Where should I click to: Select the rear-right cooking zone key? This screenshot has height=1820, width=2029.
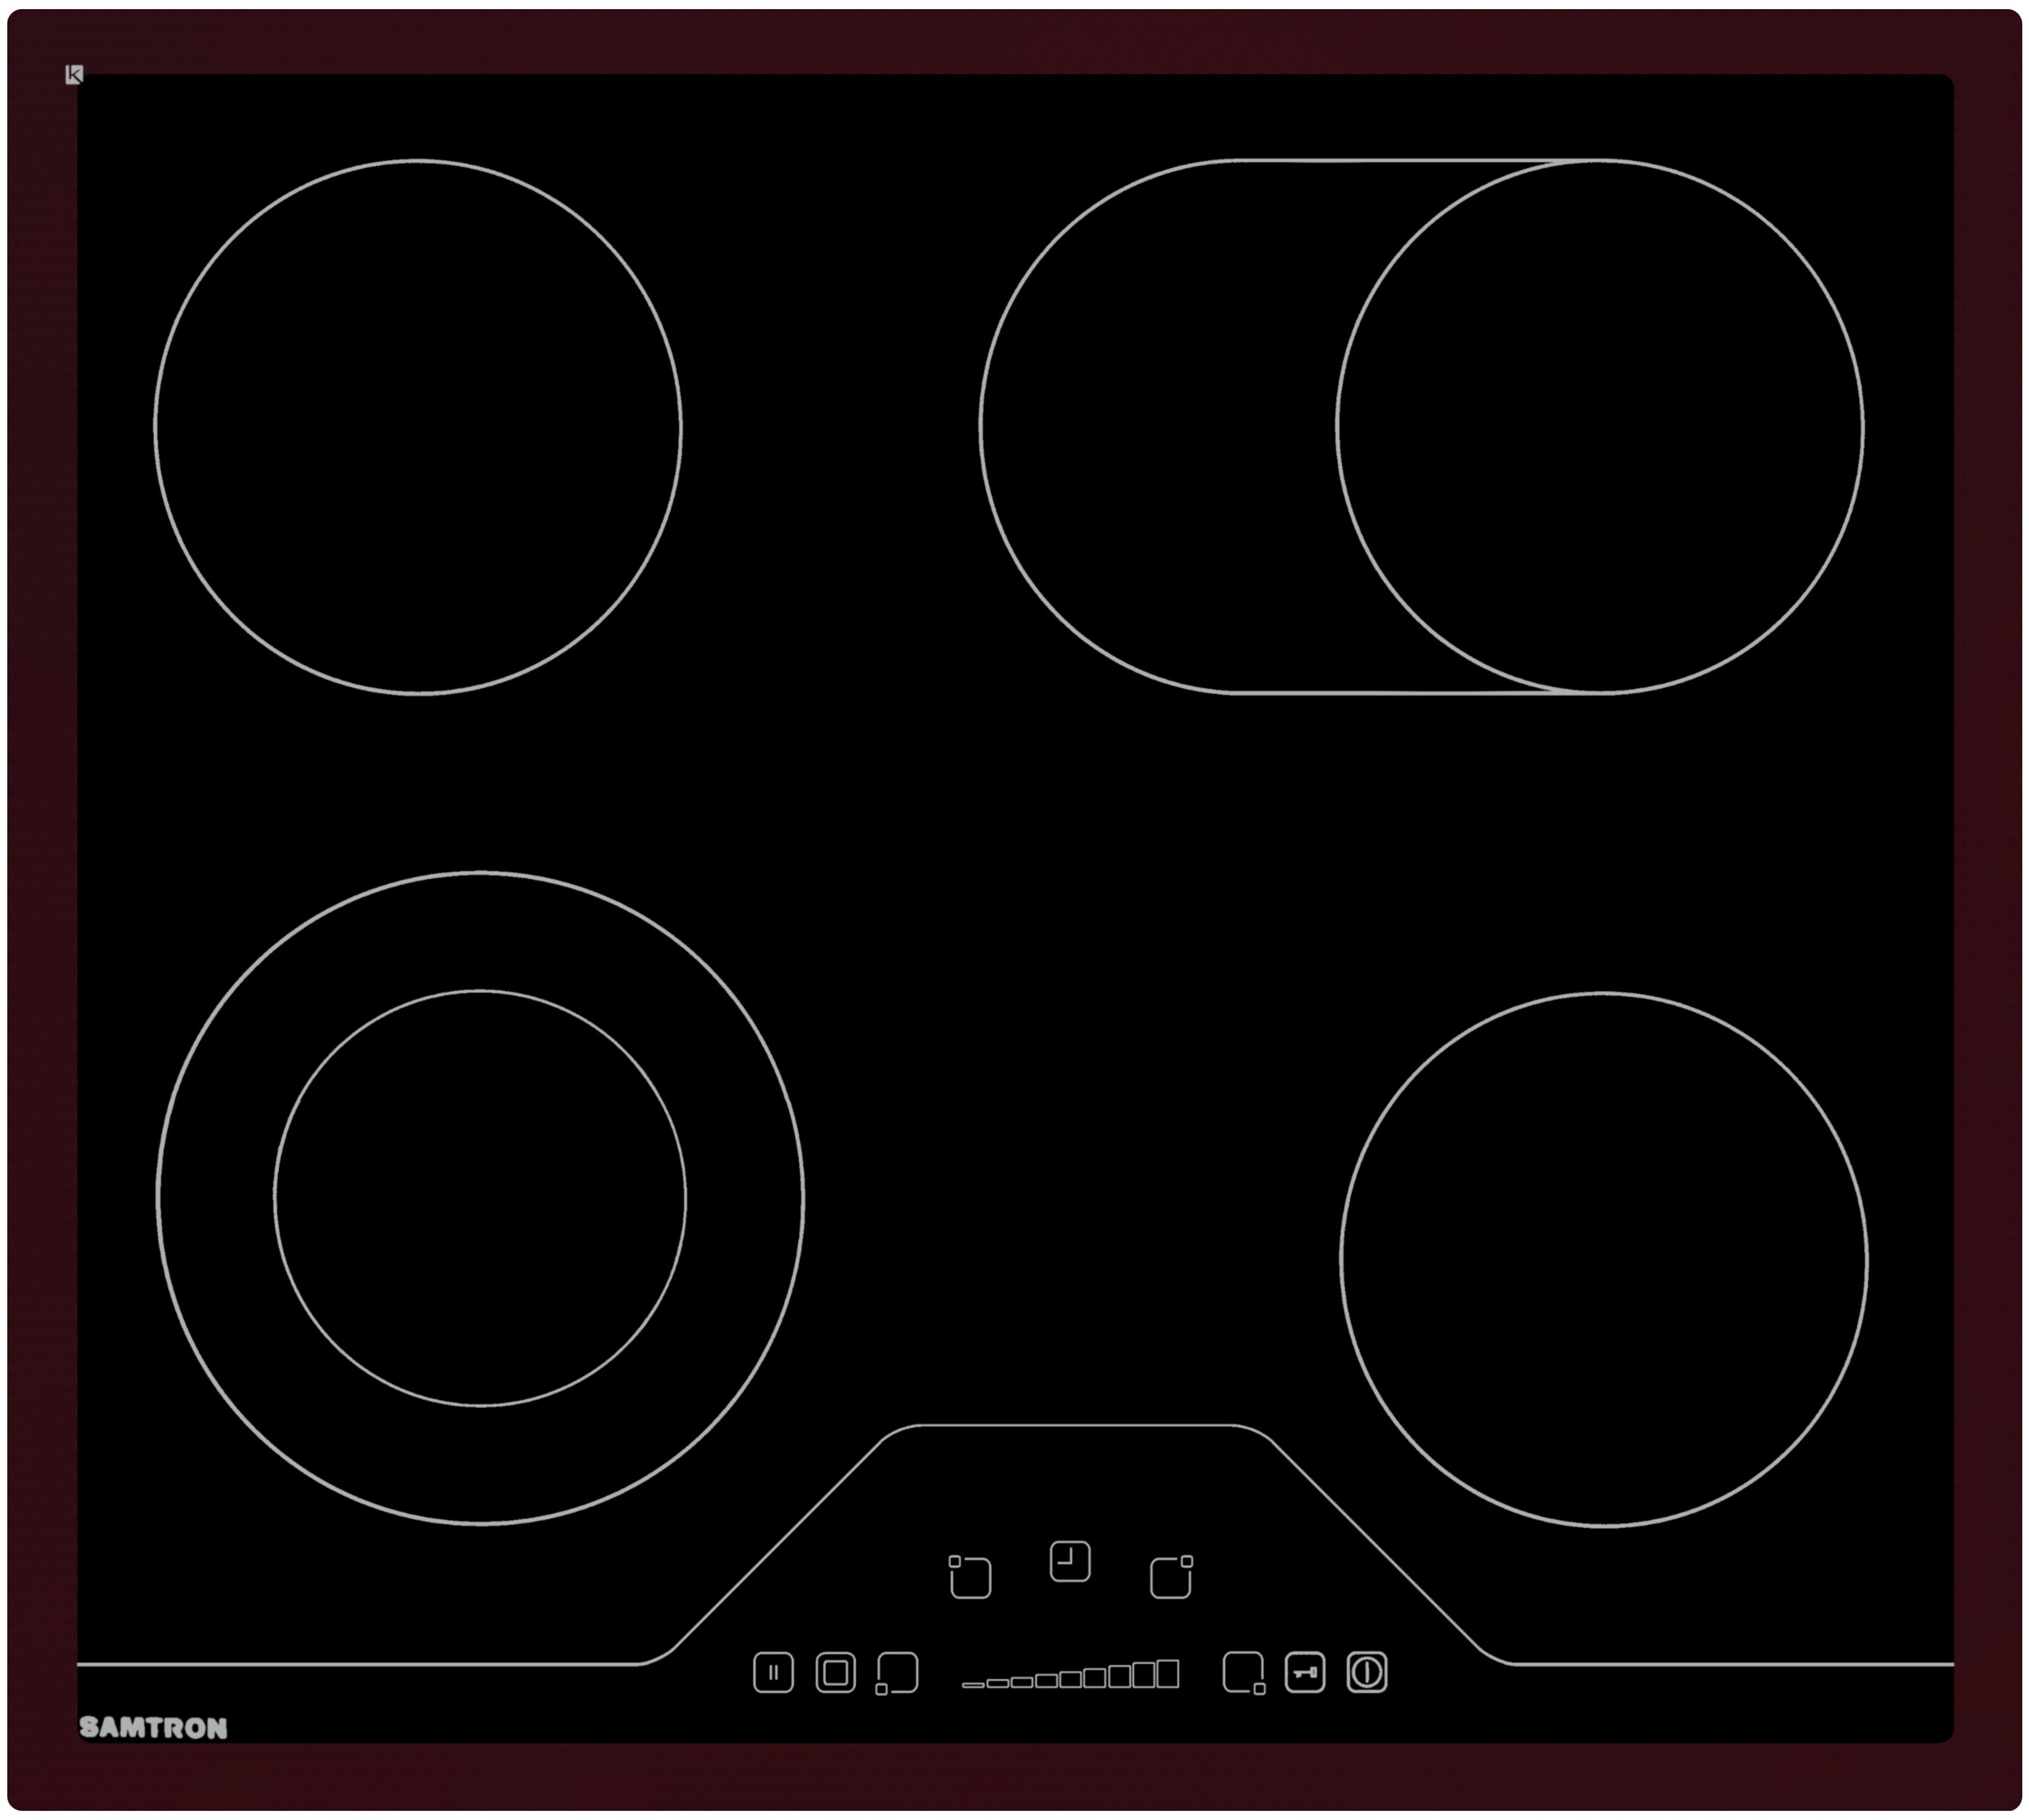click(x=1172, y=1577)
